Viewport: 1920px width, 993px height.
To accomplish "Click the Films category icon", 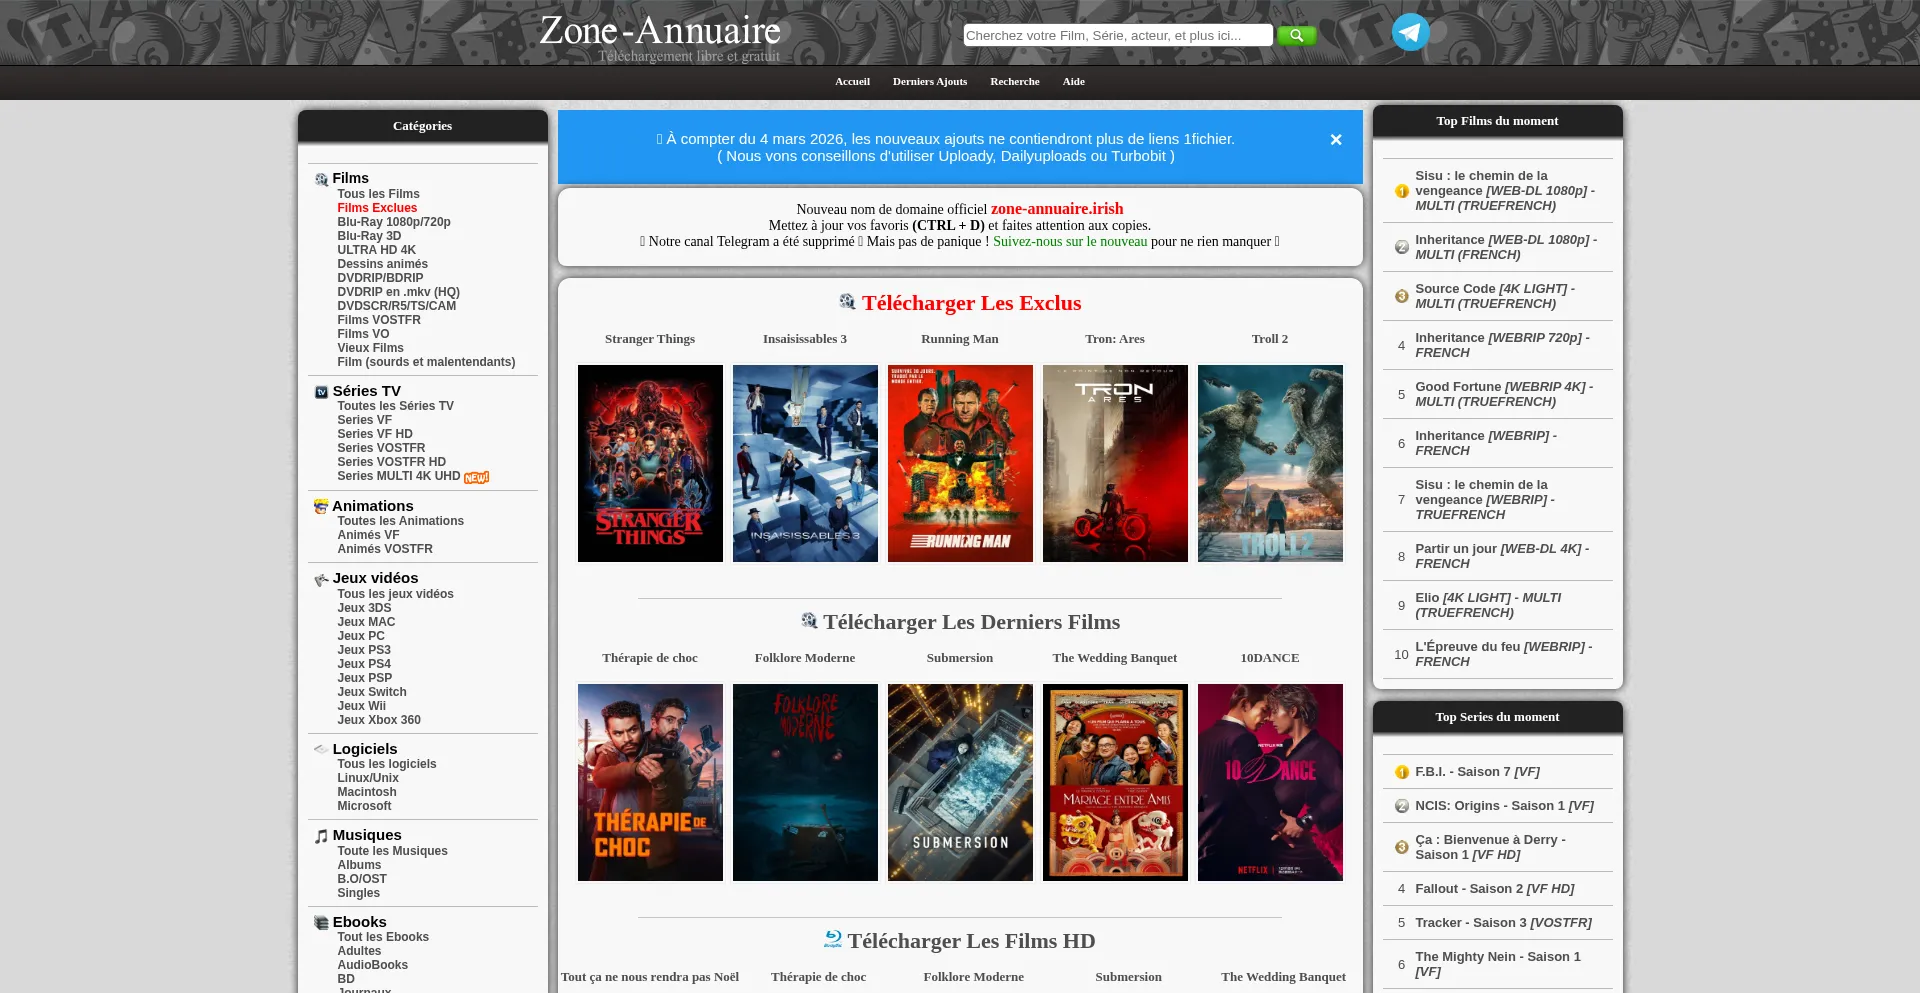I will pyautogui.click(x=321, y=179).
